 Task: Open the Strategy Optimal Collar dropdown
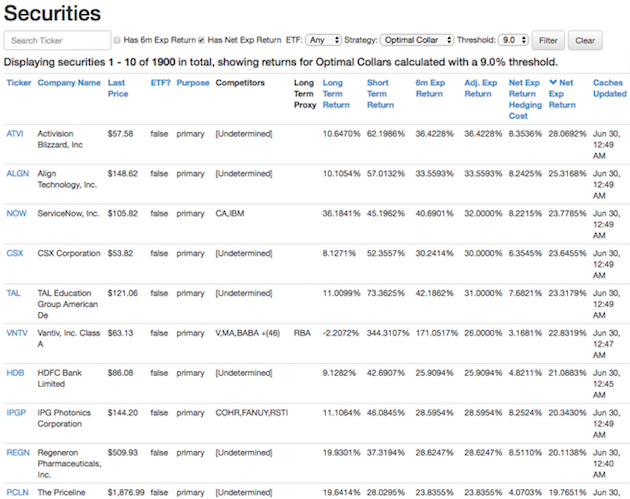pyautogui.click(x=417, y=40)
